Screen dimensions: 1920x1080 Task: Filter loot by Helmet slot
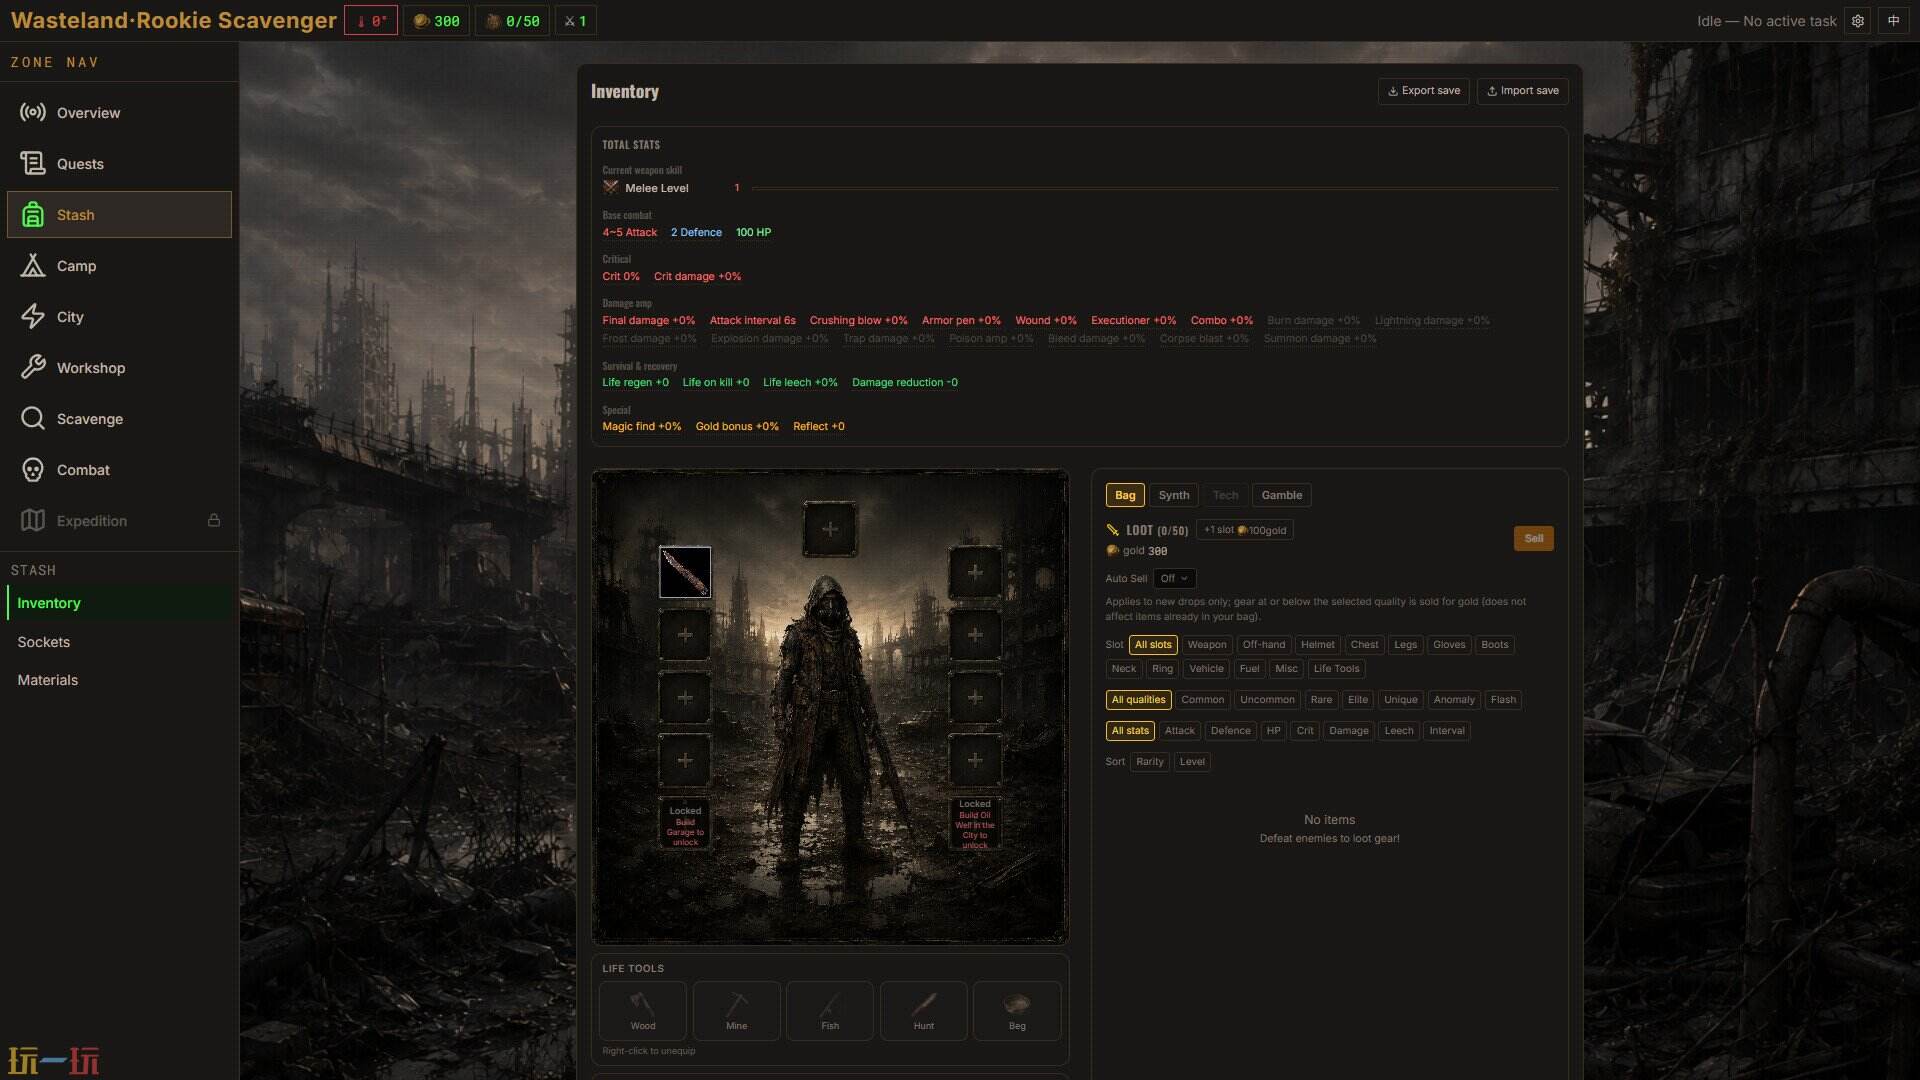pos(1318,645)
